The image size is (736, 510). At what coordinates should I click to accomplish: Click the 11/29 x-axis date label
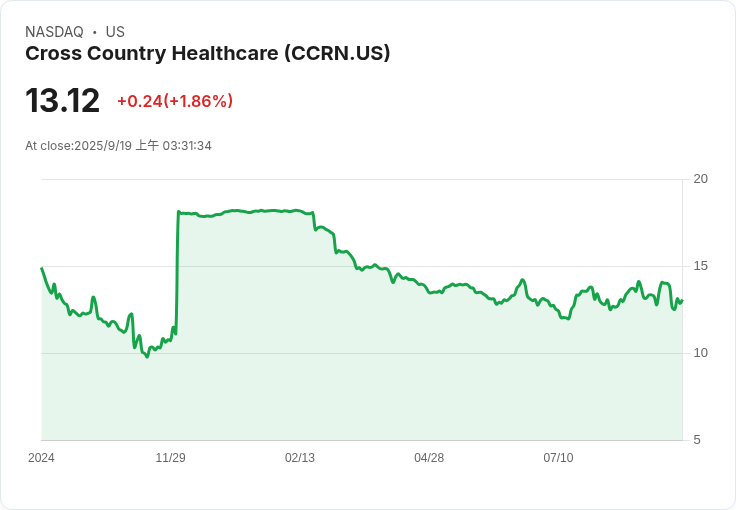coord(170,457)
